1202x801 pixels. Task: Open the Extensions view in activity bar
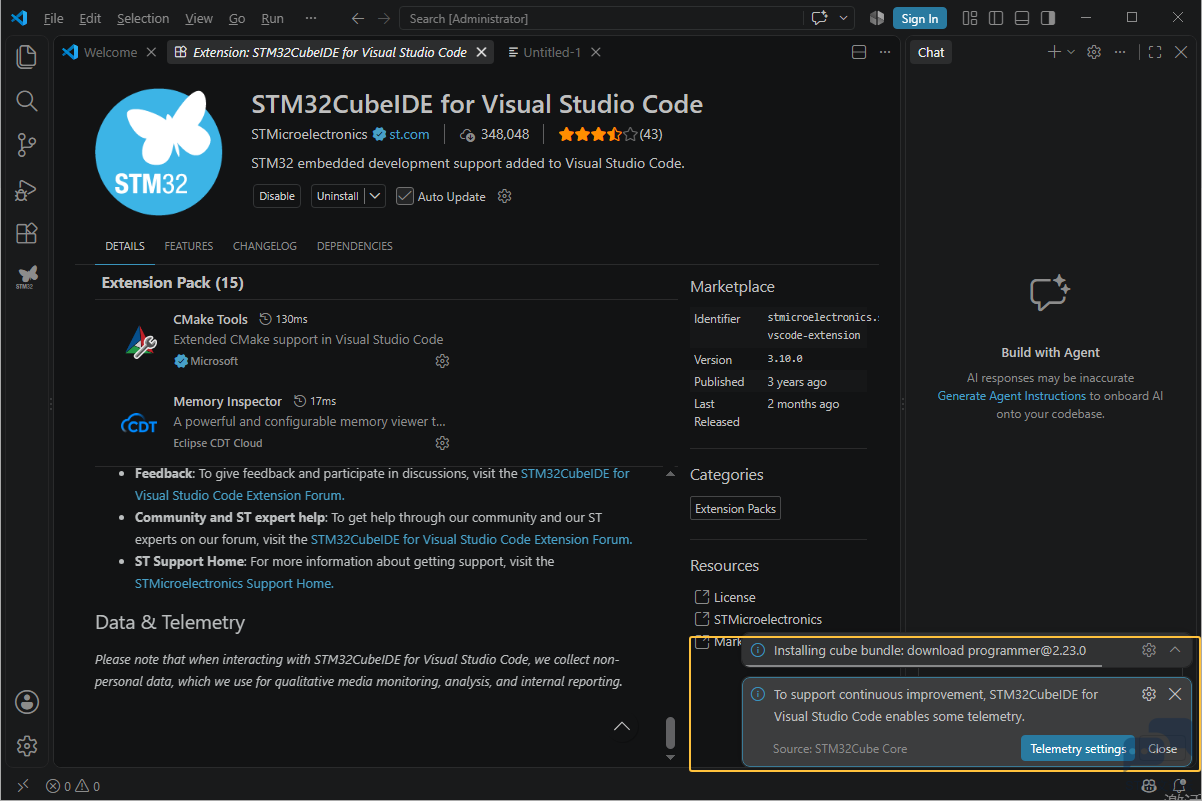click(x=27, y=233)
